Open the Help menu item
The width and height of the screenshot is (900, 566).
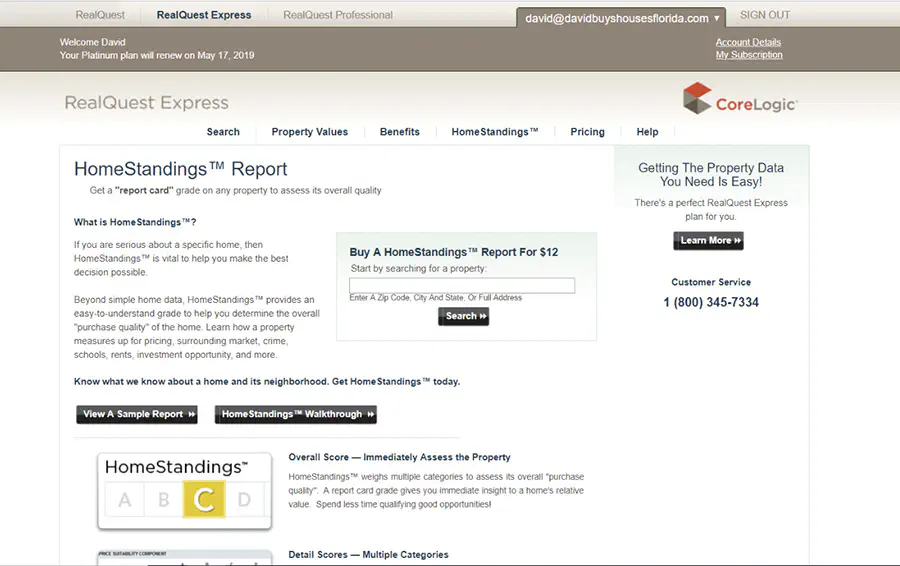pos(647,132)
